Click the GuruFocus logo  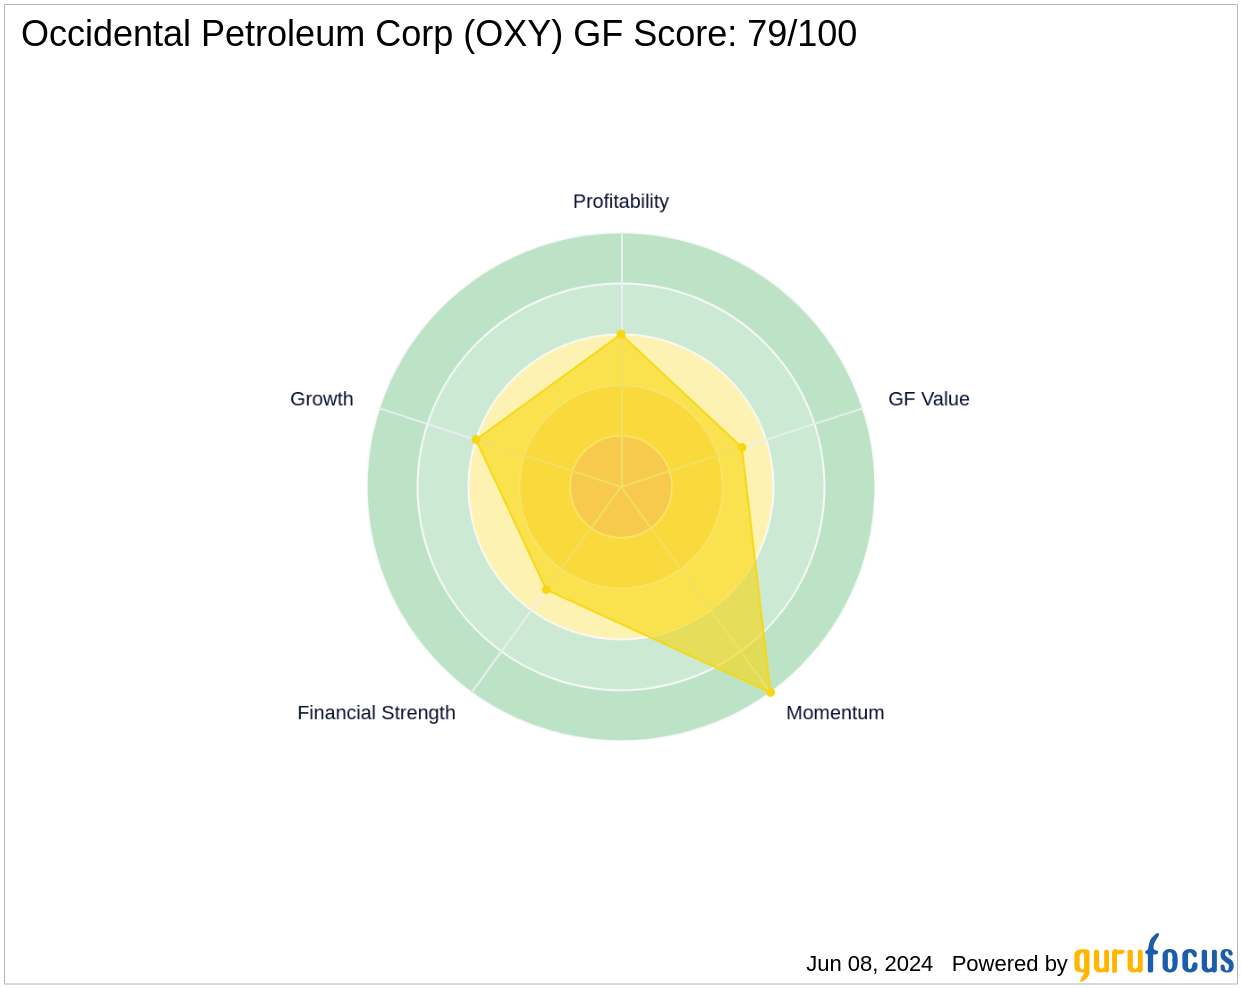pyautogui.click(x=1153, y=960)
